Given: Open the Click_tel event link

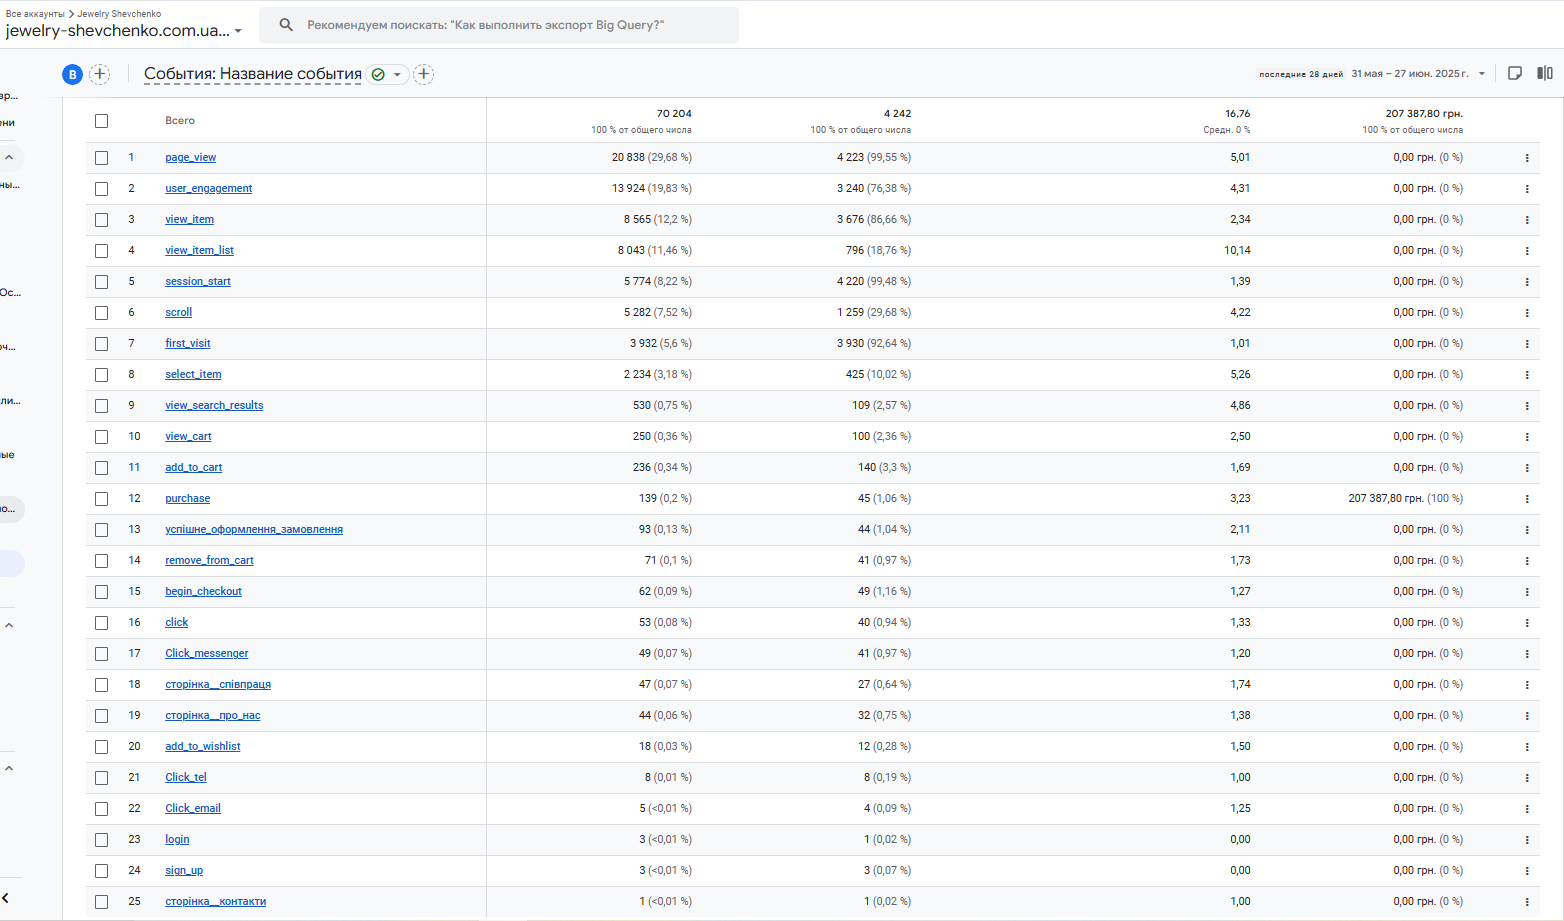Looking at the screenshot, I should (x=186, y=778).
